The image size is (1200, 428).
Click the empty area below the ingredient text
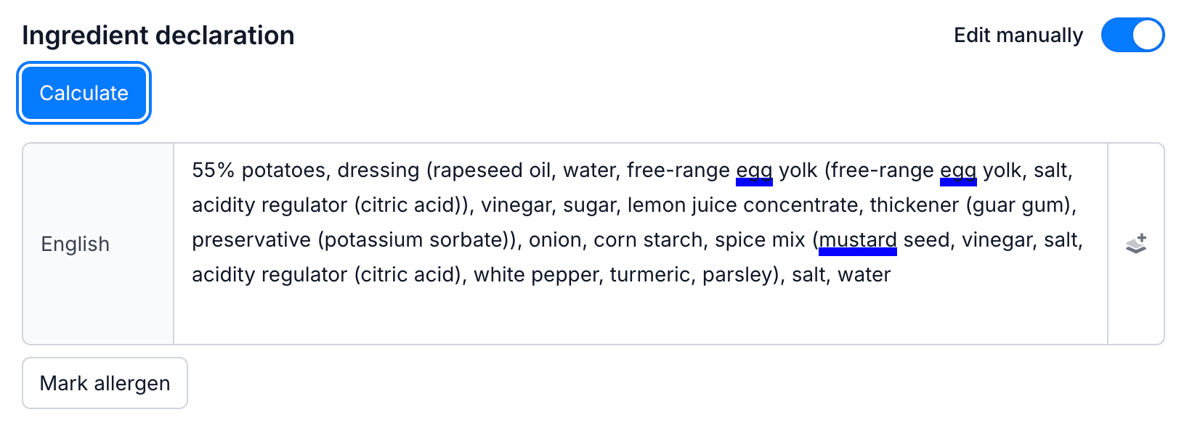coord(640,315)
